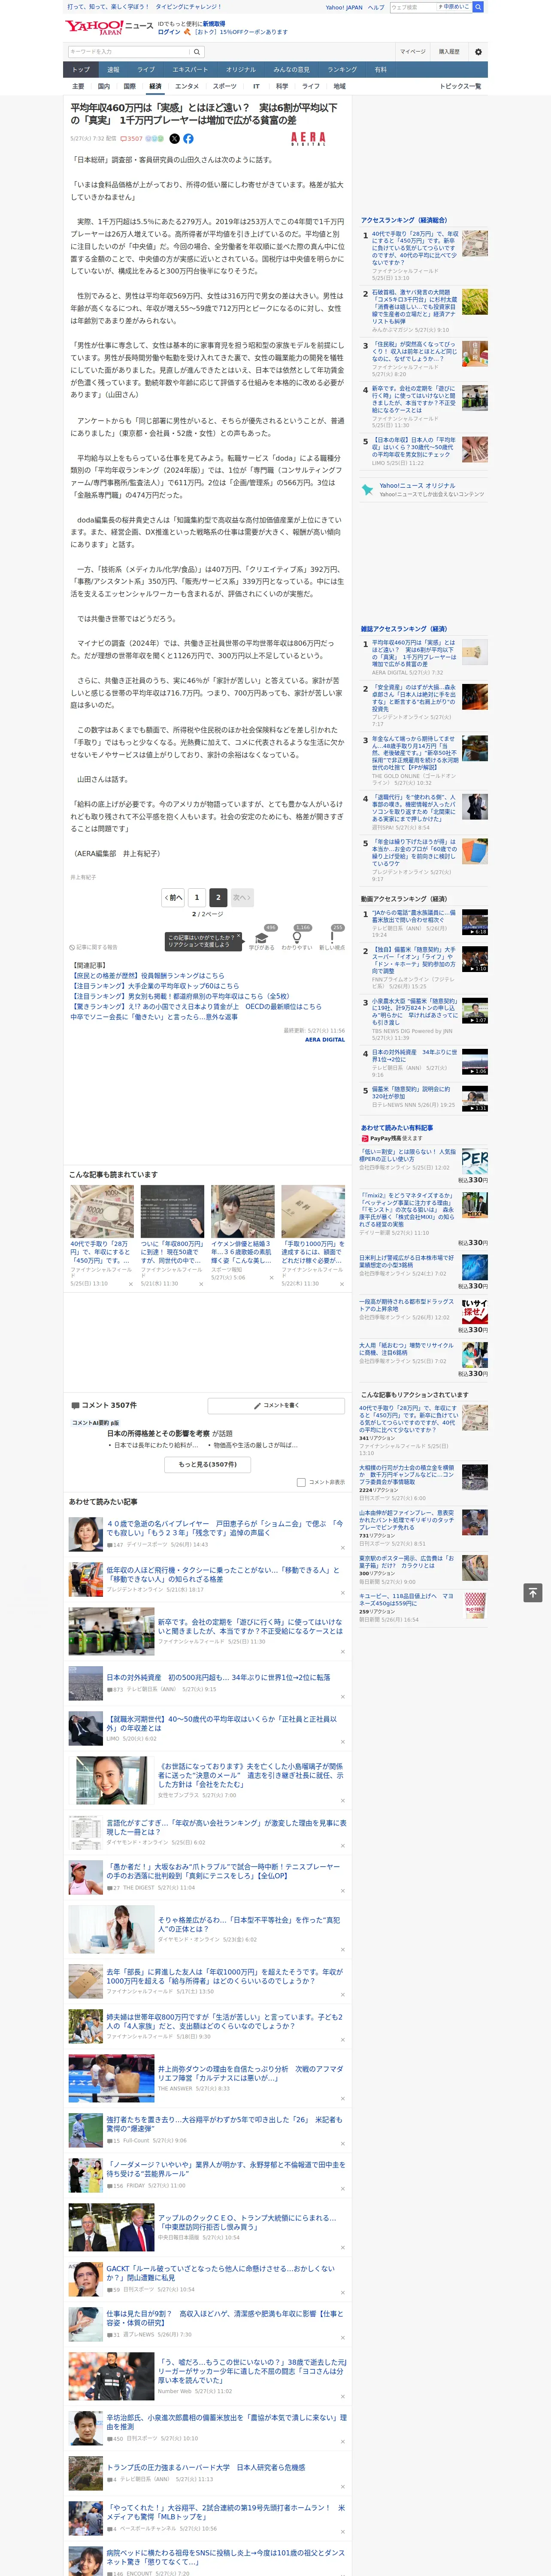Open settings via the gear icon
The image size is (551, 2576).
click(477, 52)
